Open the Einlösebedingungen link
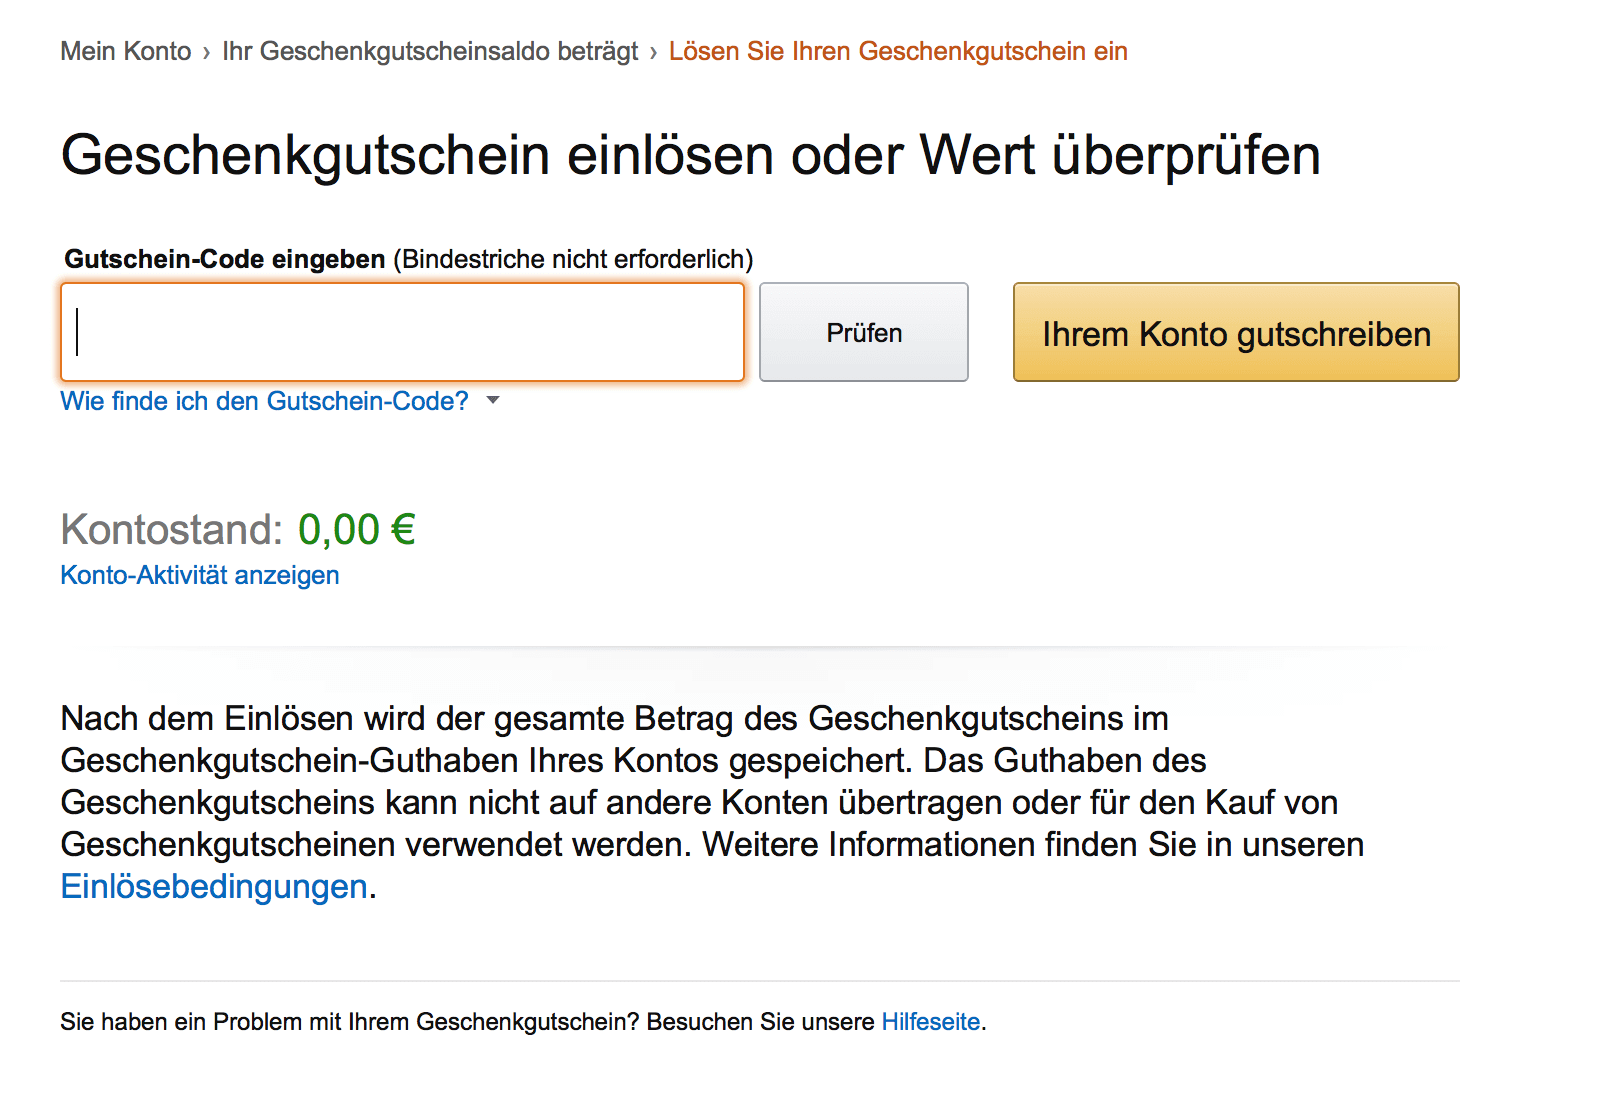The width and height of the screenshot is (1614, 1106). tap(214, 886)
